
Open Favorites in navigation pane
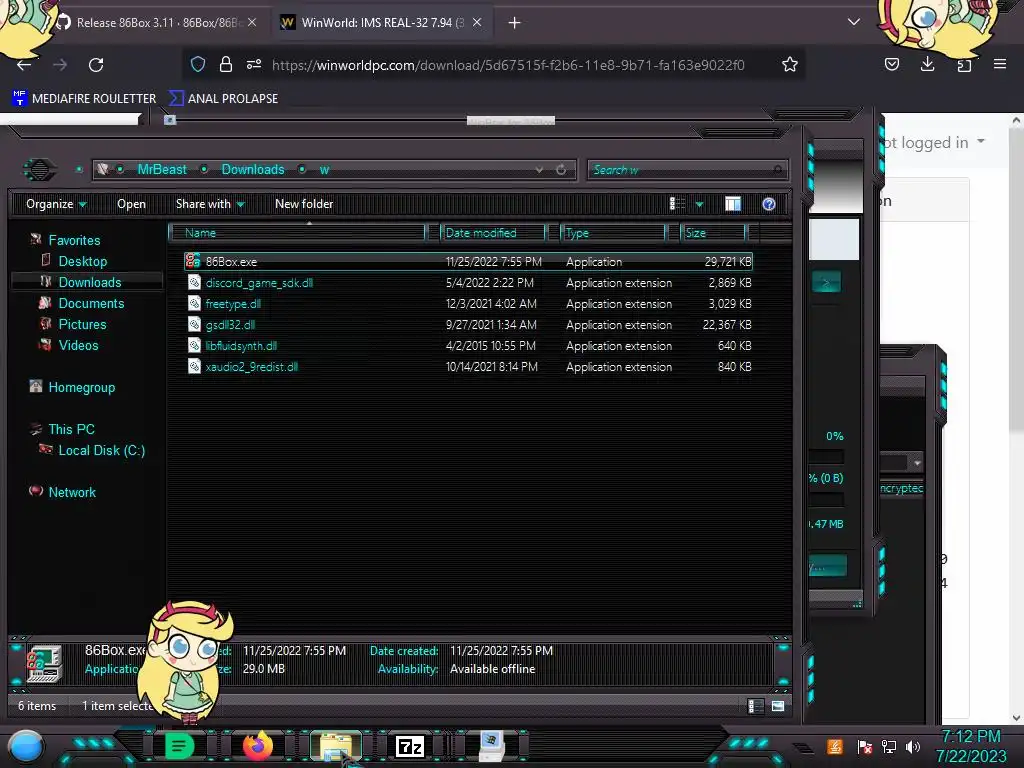coord(74,240)
